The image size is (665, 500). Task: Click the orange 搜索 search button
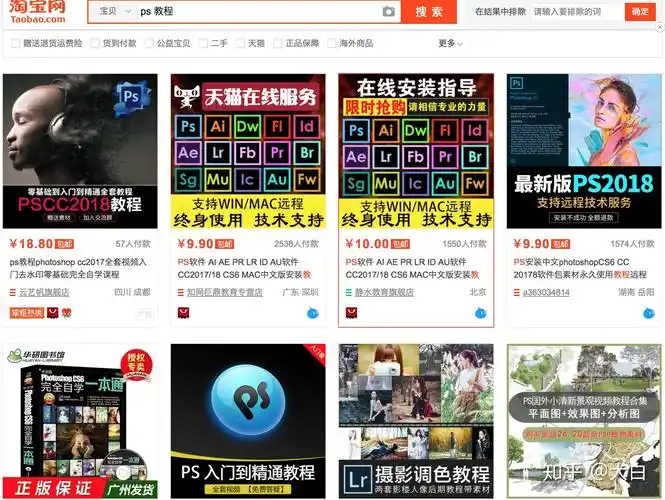[x=429, y=11]
